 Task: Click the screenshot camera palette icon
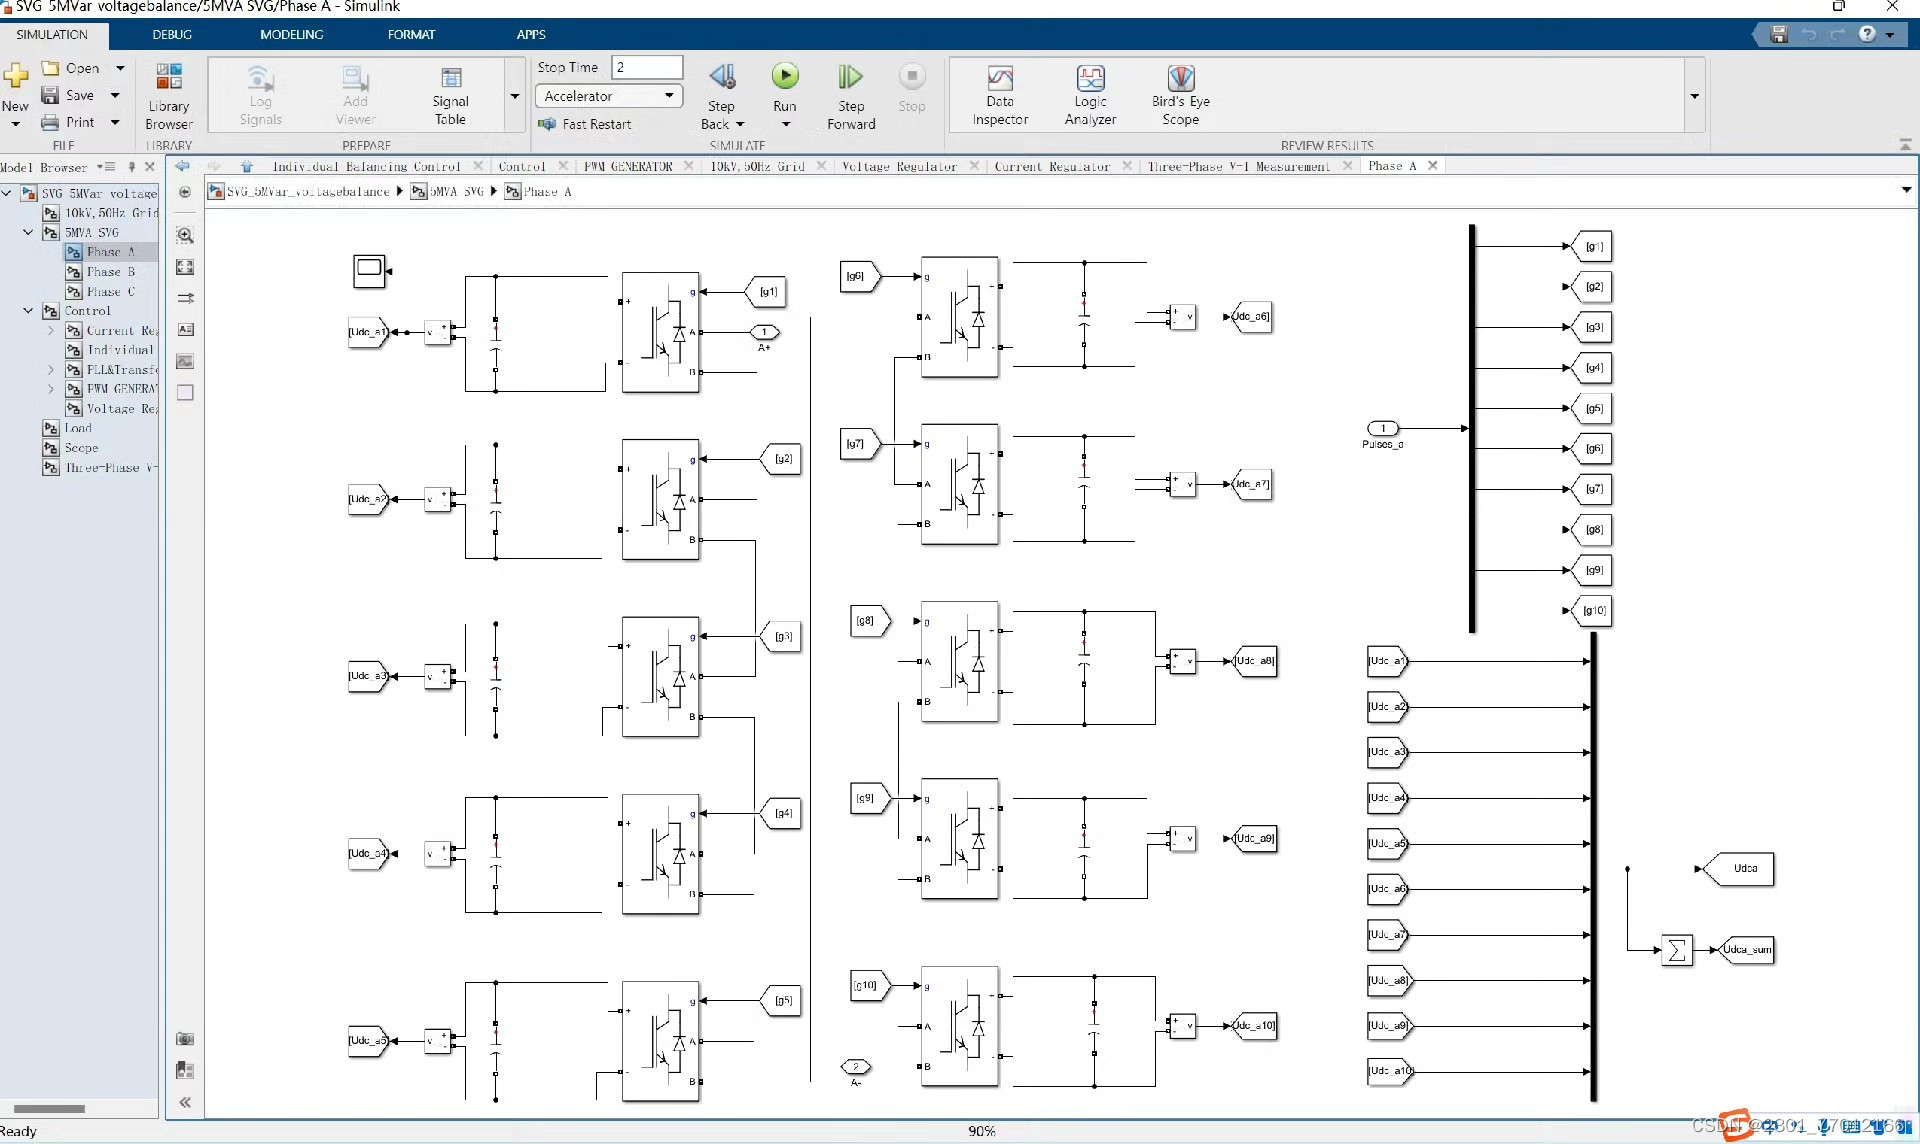185,1039
